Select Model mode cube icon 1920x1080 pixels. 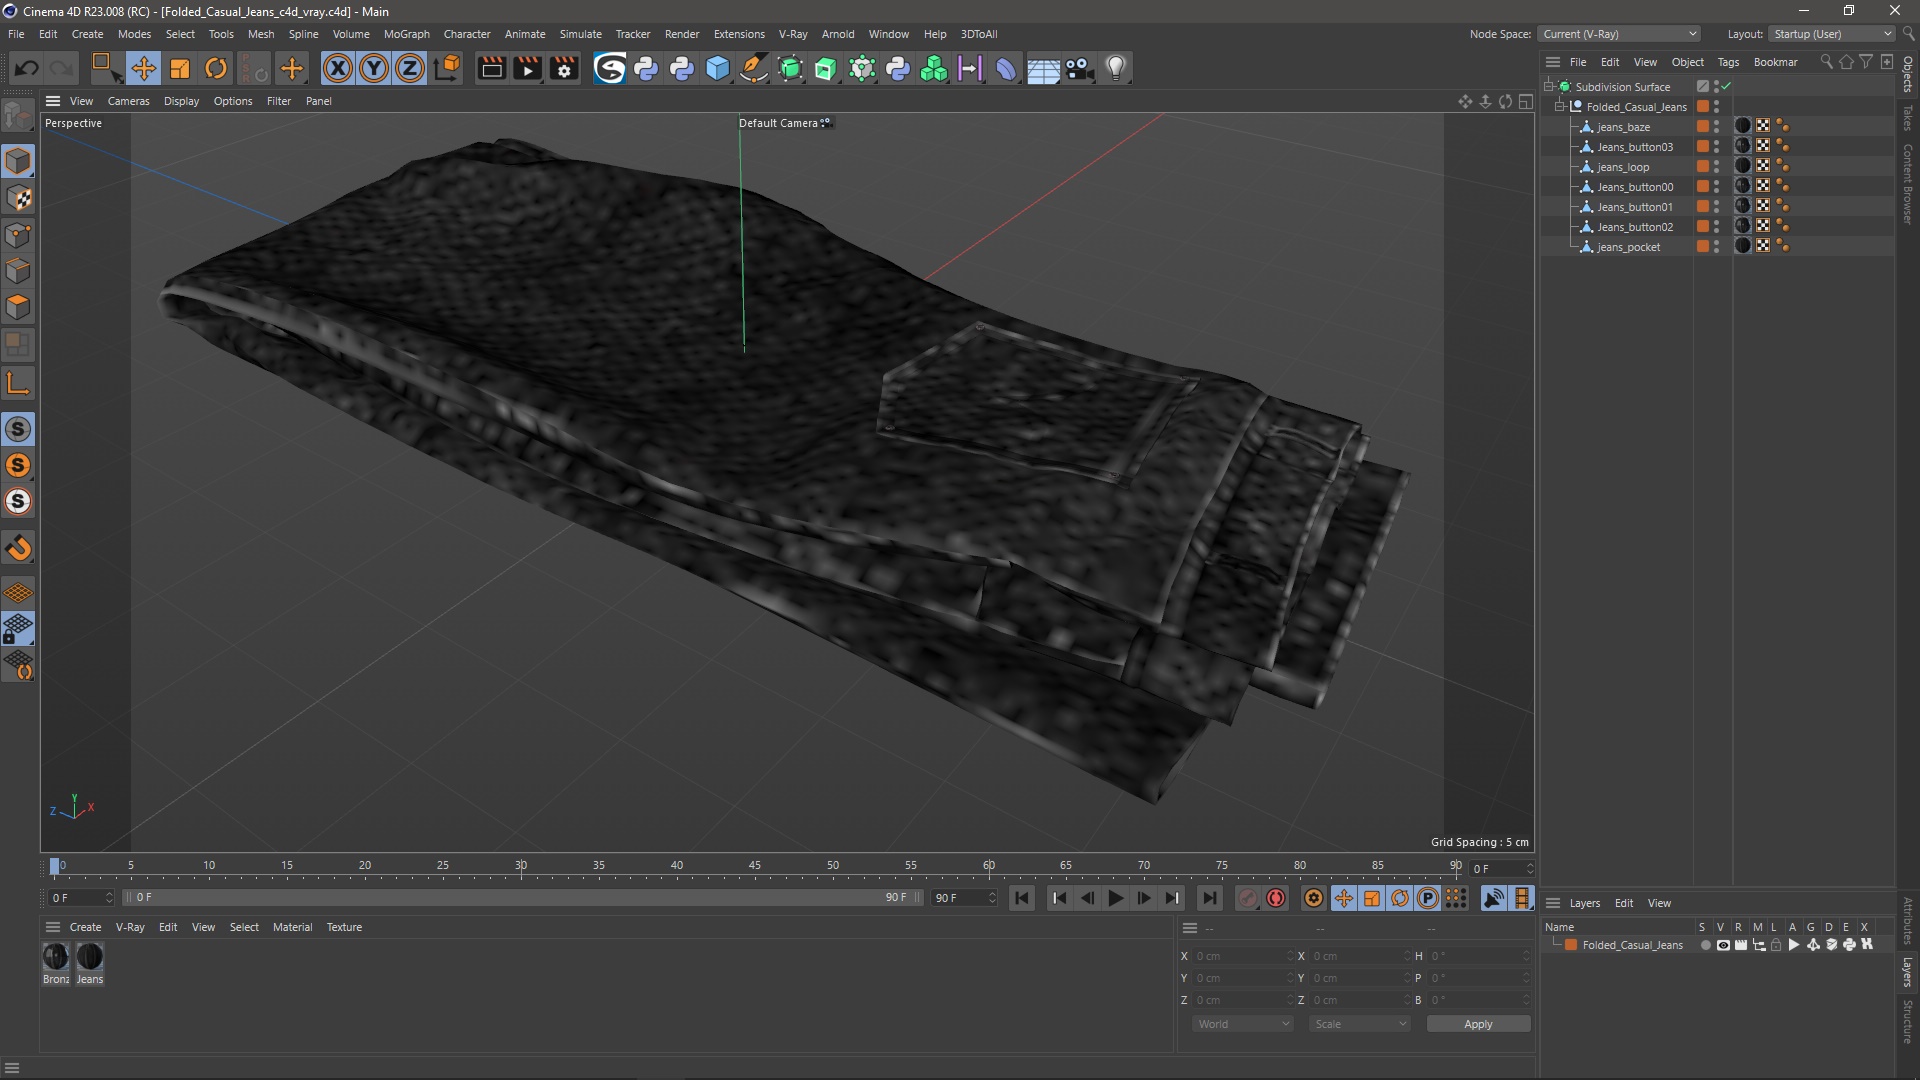click(x=18, y=161)
